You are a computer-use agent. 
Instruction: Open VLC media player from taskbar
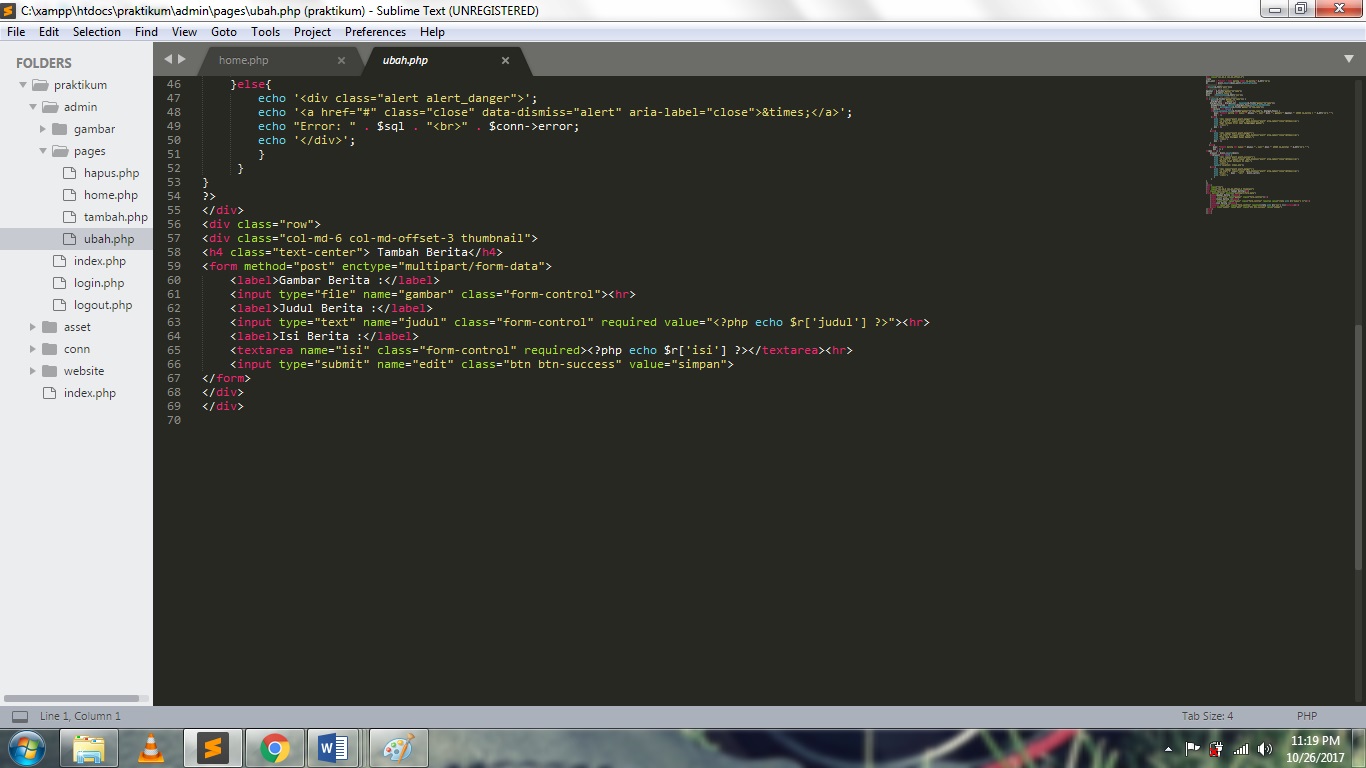tap(151, 748)
